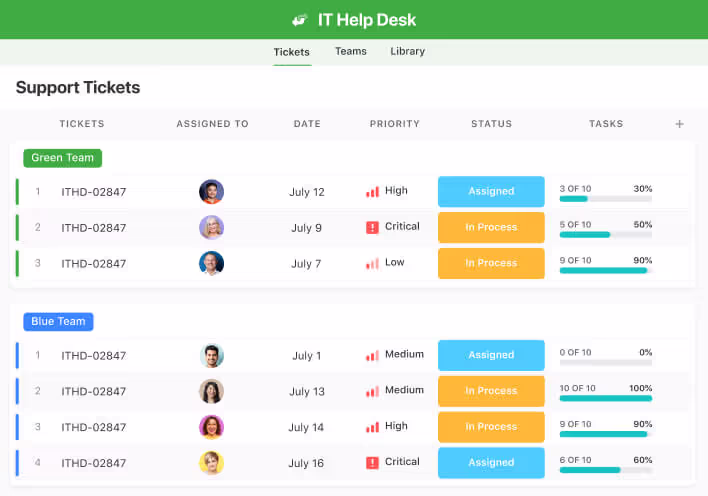Viewport: 708px width, 496px height.
Task: Click assignee avatar for July 12 ticket
Action: (211, 192)
